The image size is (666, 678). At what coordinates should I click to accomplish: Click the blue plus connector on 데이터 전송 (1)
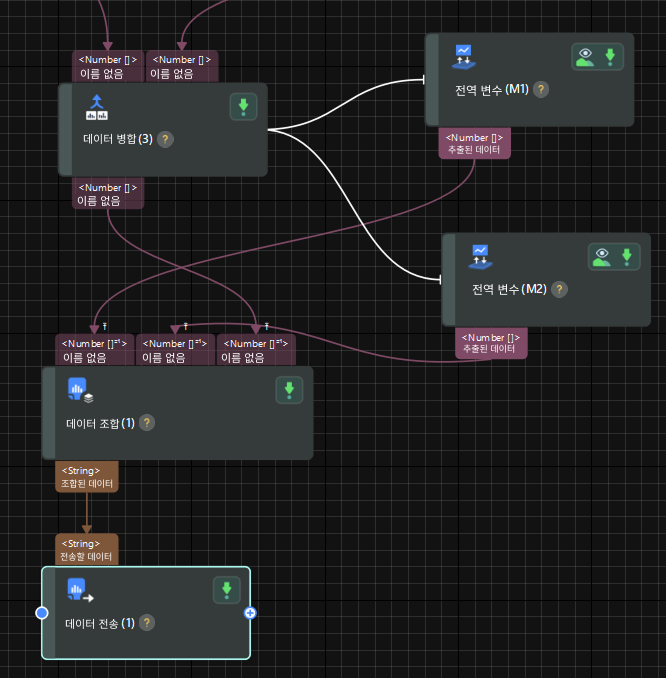coord(250,613)
